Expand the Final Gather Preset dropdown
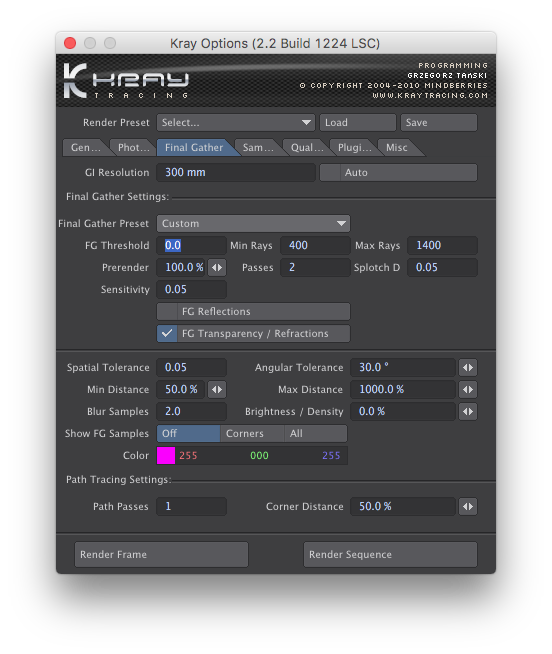This screenshot has width=552, height=654. coord(253,224)
